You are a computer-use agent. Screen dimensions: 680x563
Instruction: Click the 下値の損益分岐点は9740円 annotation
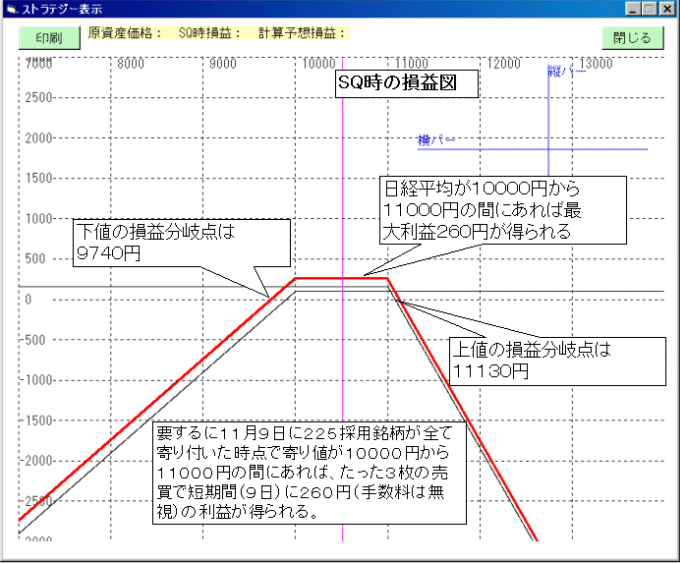pos(181,242)
